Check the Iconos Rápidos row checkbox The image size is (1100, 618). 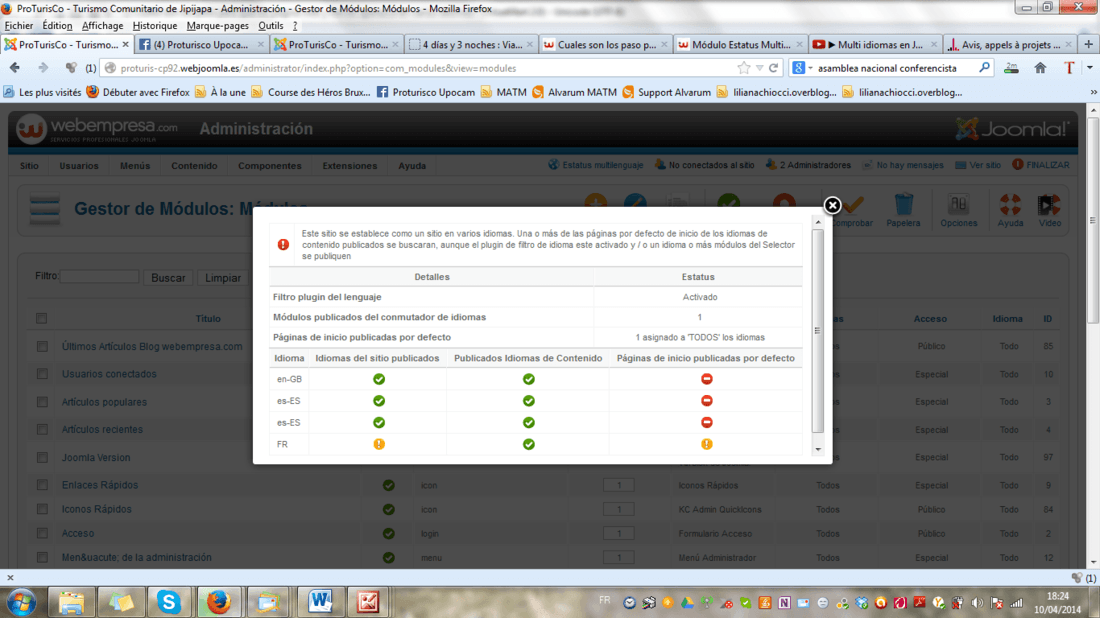(42, 509)
